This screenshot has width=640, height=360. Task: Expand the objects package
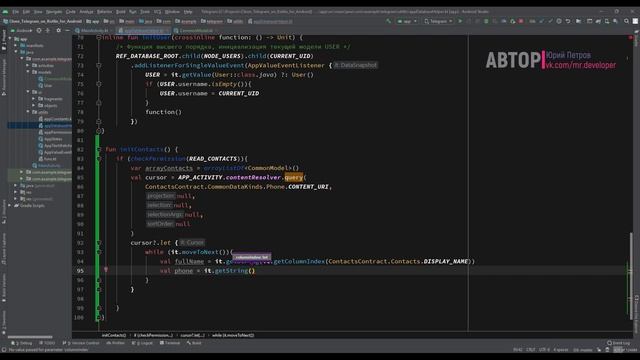[x=34, y=105]
